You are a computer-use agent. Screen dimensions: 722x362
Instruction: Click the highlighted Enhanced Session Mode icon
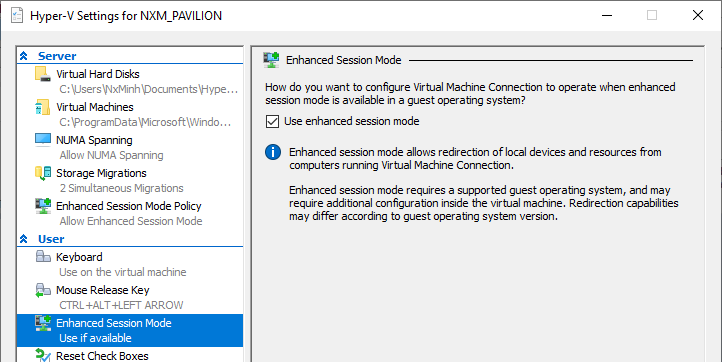43,323
